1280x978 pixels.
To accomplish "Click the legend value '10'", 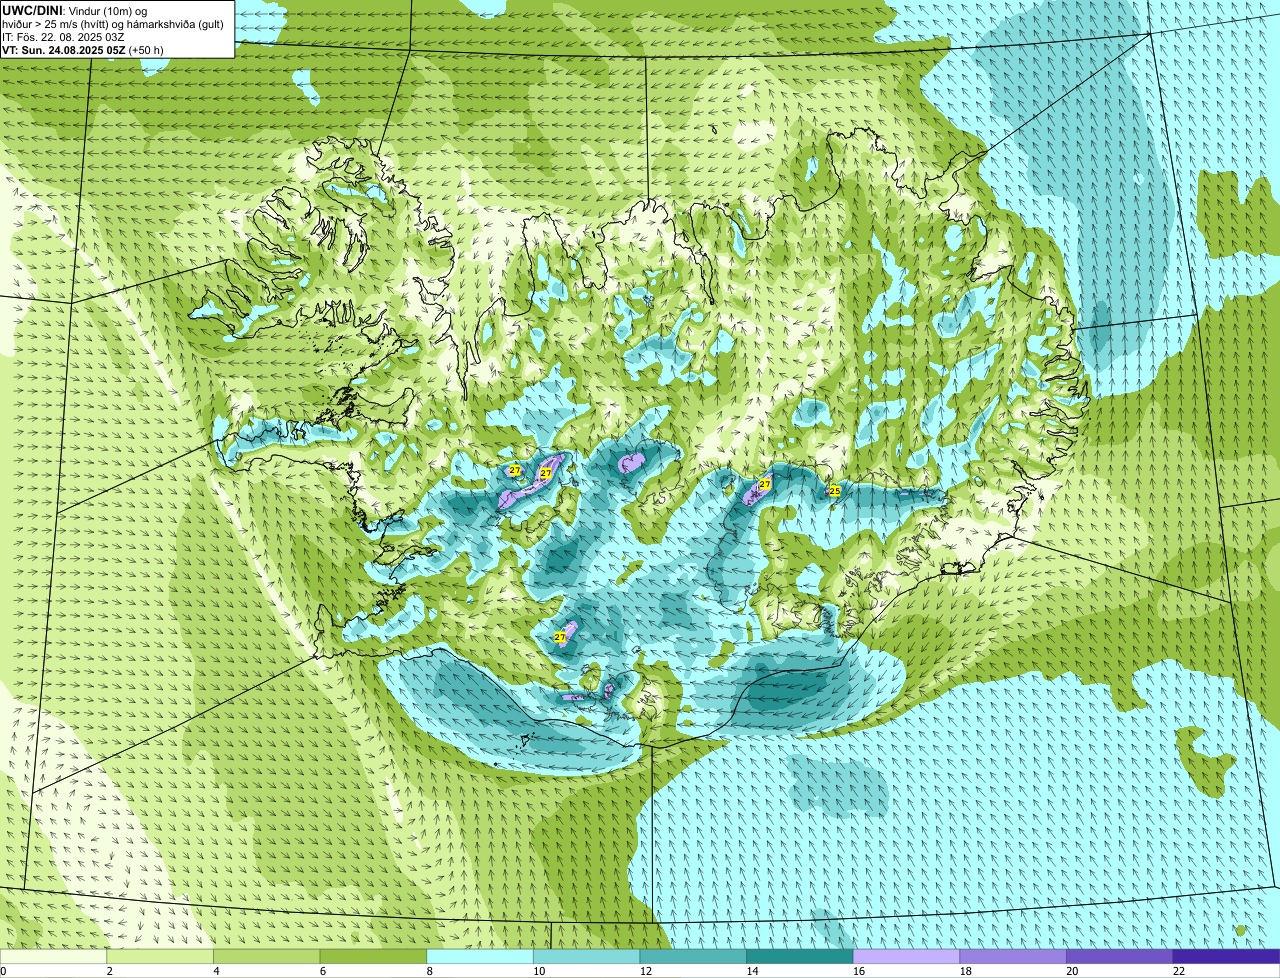I will [x=539, y=971].
